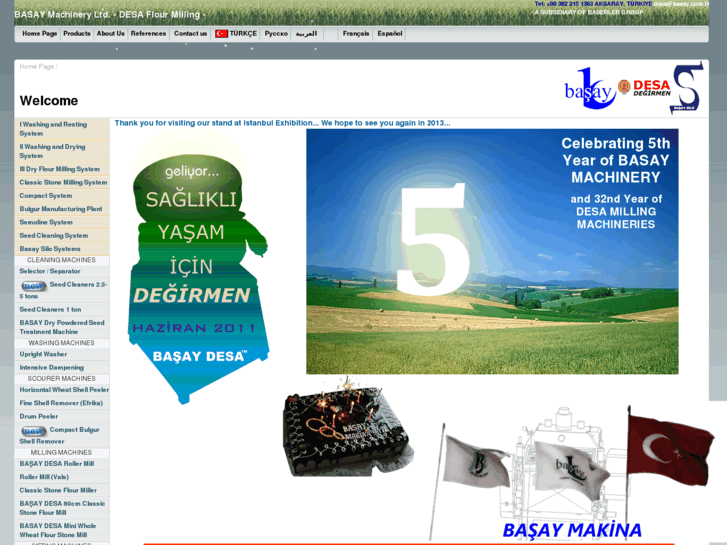Viewport: 727px width, 545px height.
Task: Open Bulgur Manufacturing Plant link
Action: (62, 209)
